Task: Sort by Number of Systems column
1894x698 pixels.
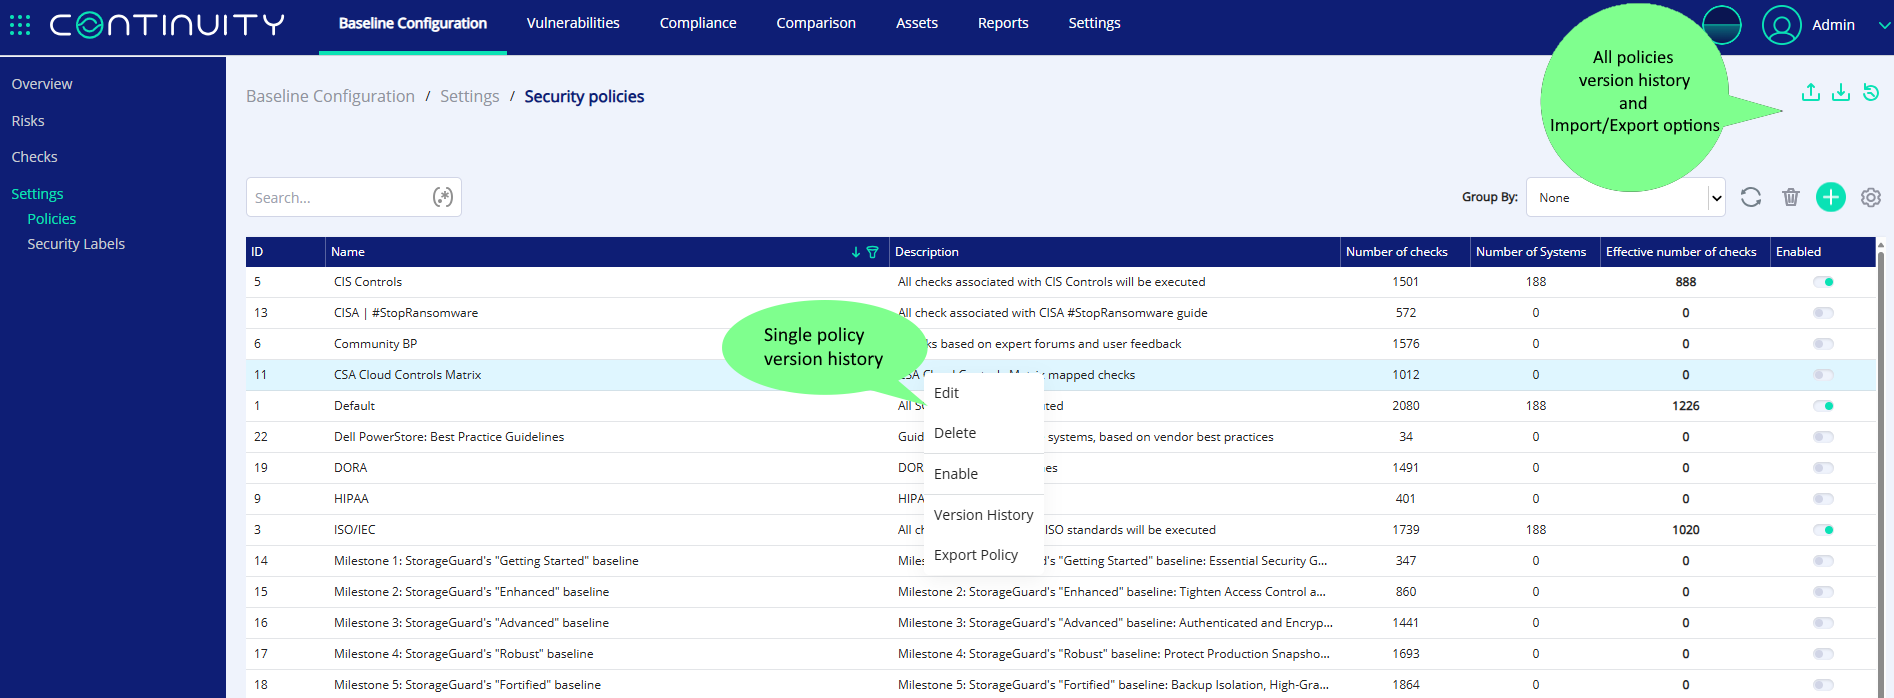Action: [1535, 252]
